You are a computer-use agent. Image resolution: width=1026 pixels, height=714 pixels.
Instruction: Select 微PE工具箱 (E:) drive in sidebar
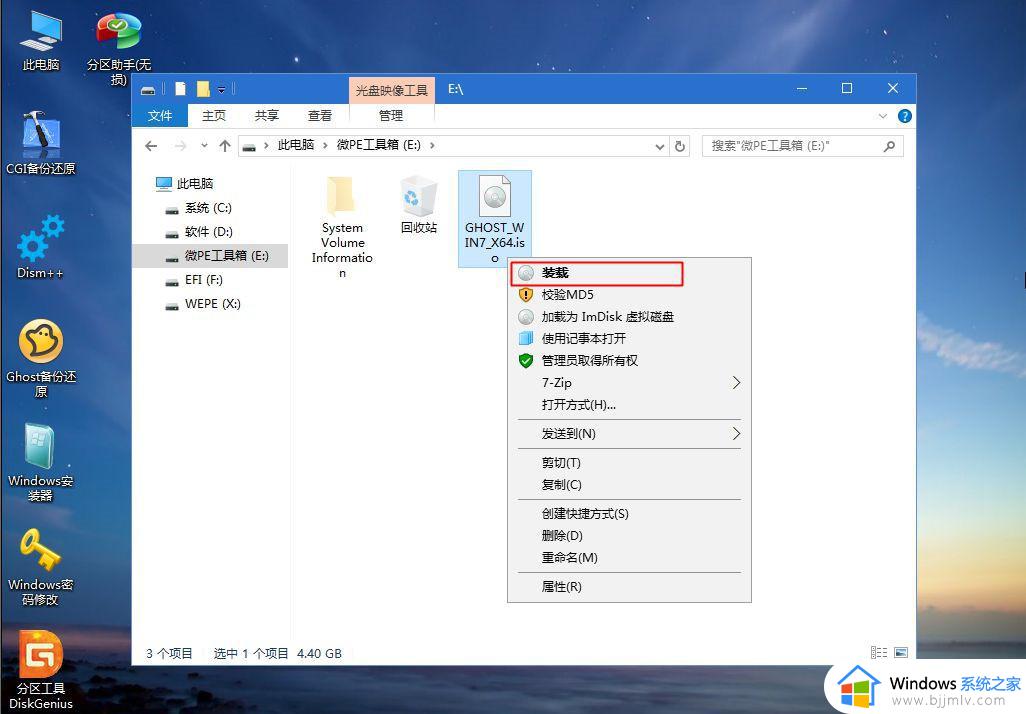coord(210,256)
